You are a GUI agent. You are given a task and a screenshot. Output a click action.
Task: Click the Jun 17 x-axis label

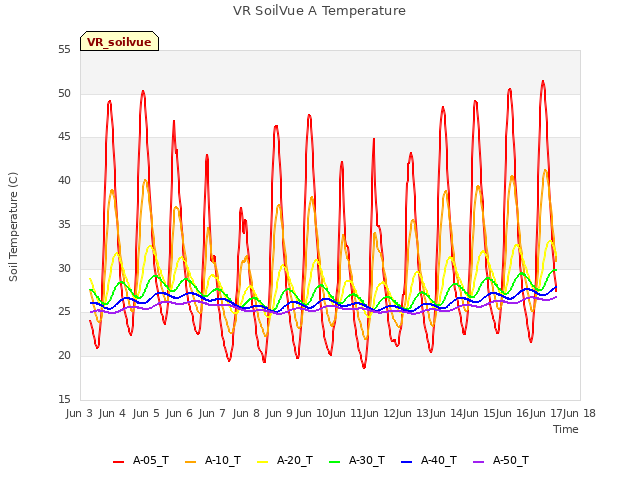(x=546, y=413)
